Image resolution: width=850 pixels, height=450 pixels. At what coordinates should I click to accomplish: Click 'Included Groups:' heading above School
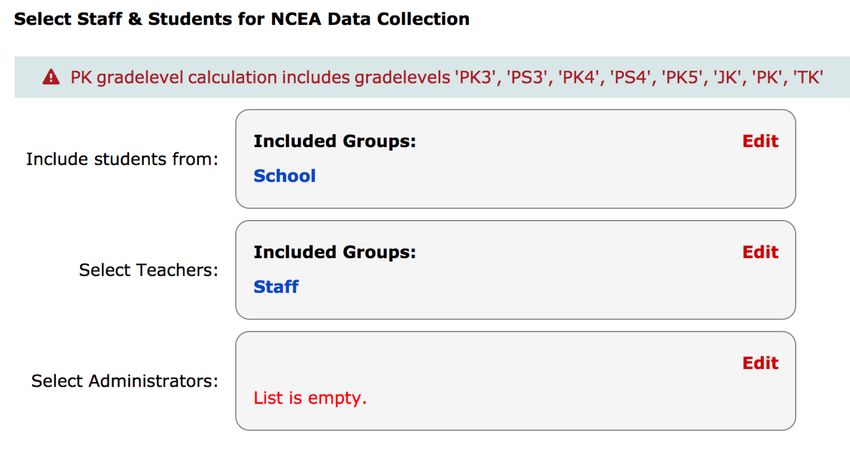[334, 141]
